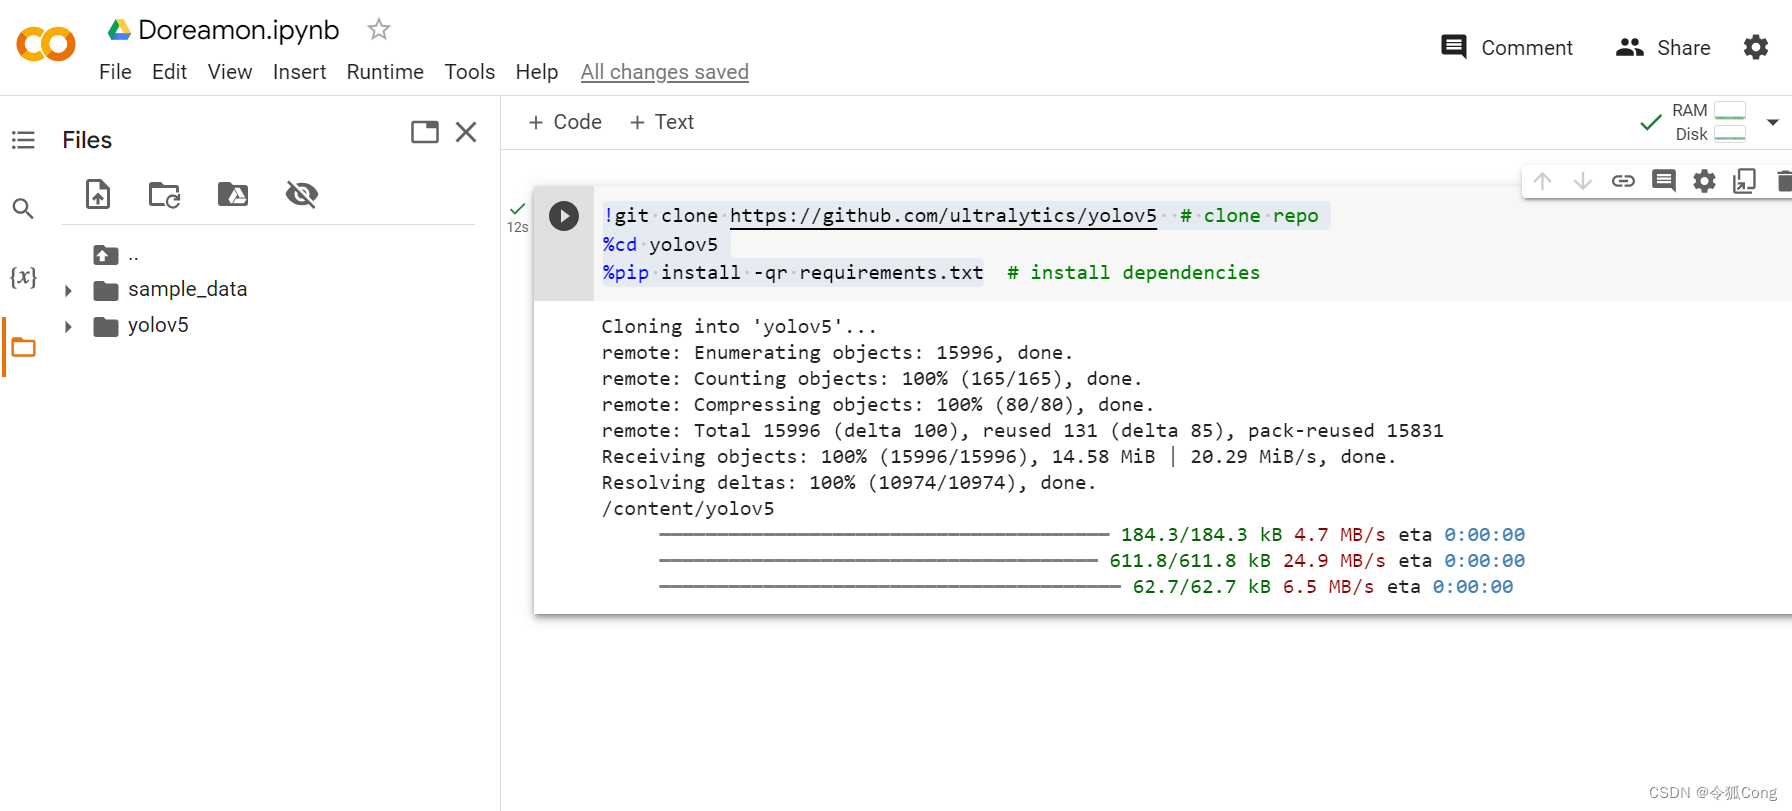Click the Google Drive icon beside title
Viewport: 1792px width, 811px height.
click(119, 30)
